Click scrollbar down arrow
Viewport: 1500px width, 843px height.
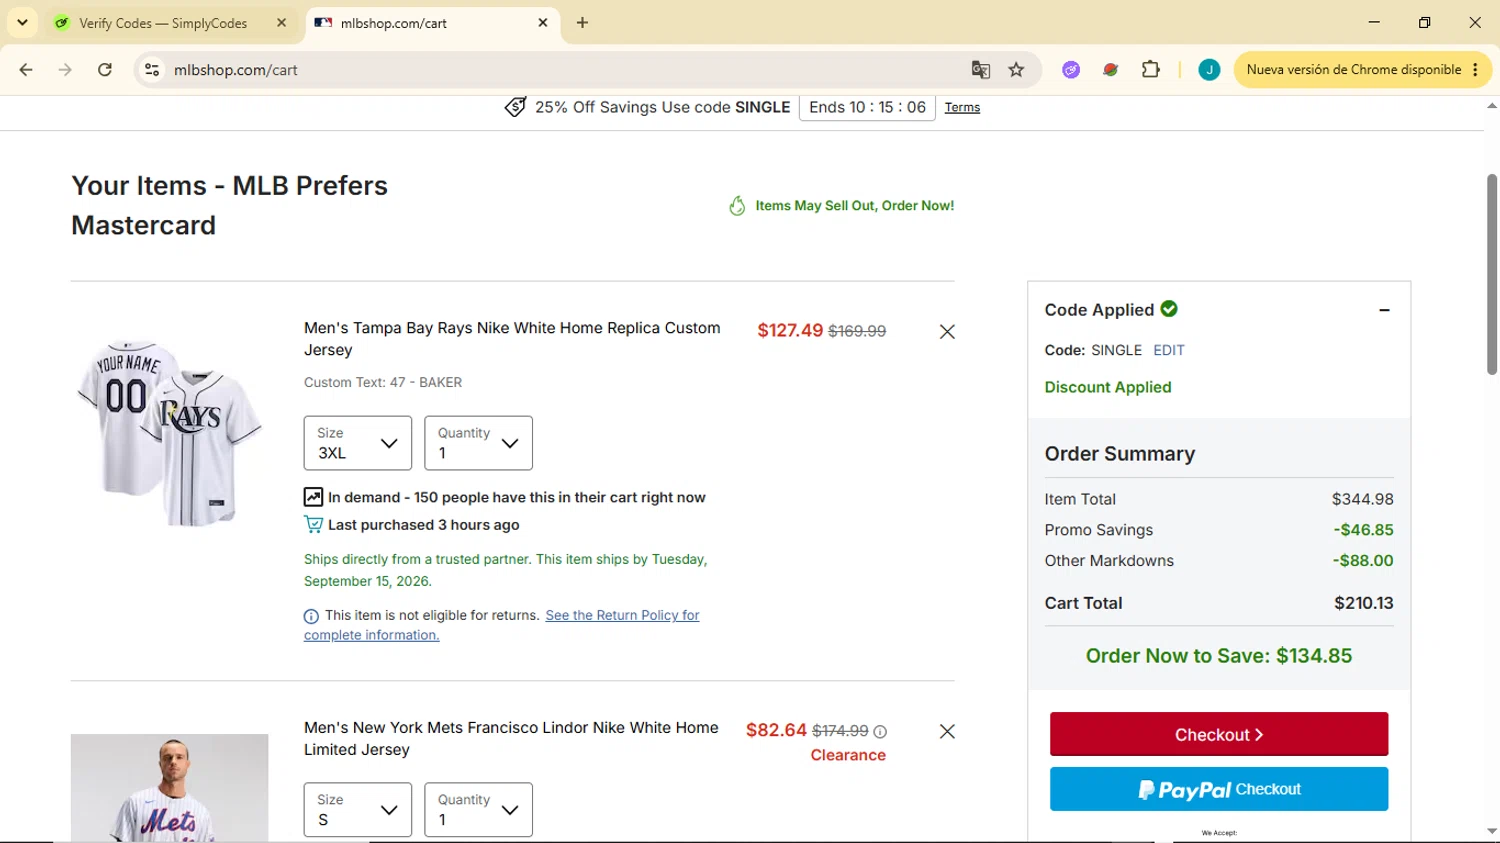1491,832
